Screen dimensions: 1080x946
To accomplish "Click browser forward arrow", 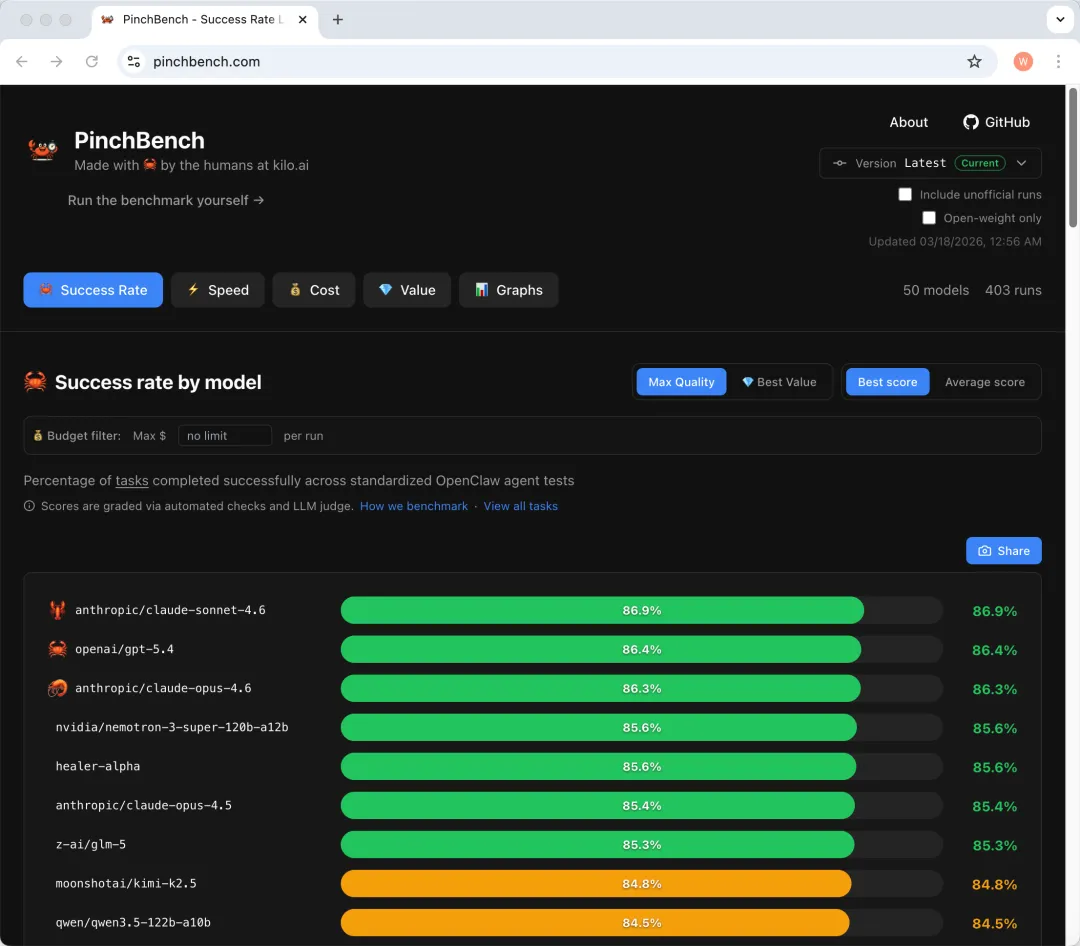I will 56,61.
